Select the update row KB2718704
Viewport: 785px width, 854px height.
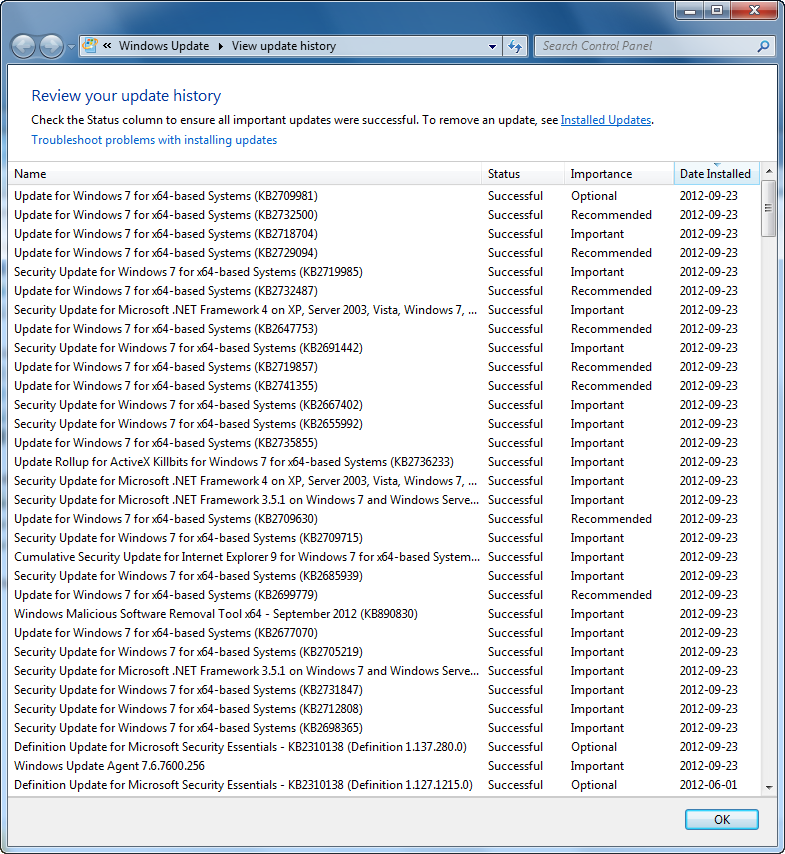point(384,234)
